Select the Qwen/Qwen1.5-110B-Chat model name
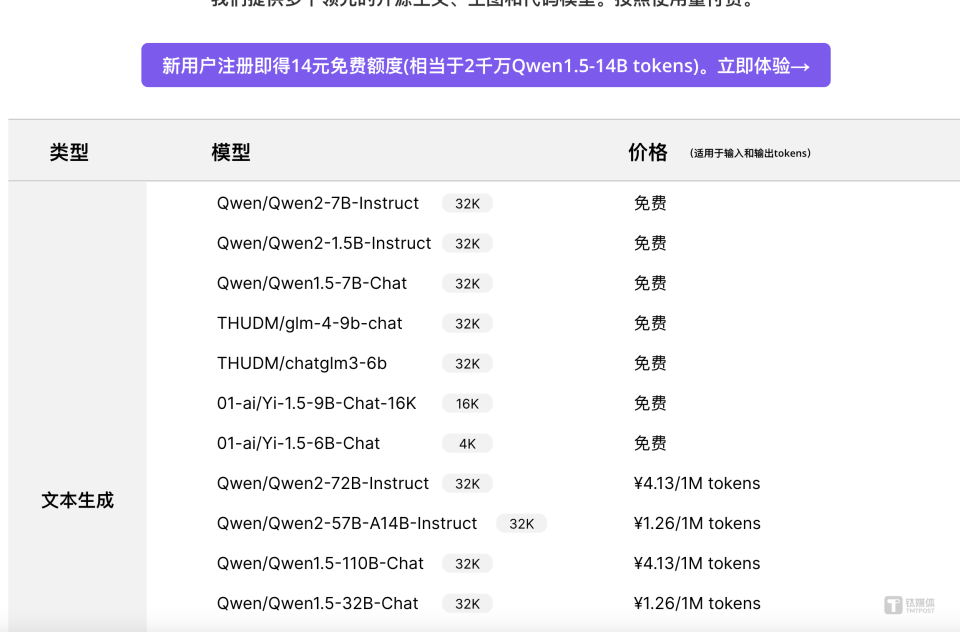Screen dimensions: 960x632 click(x=320, y=563)
